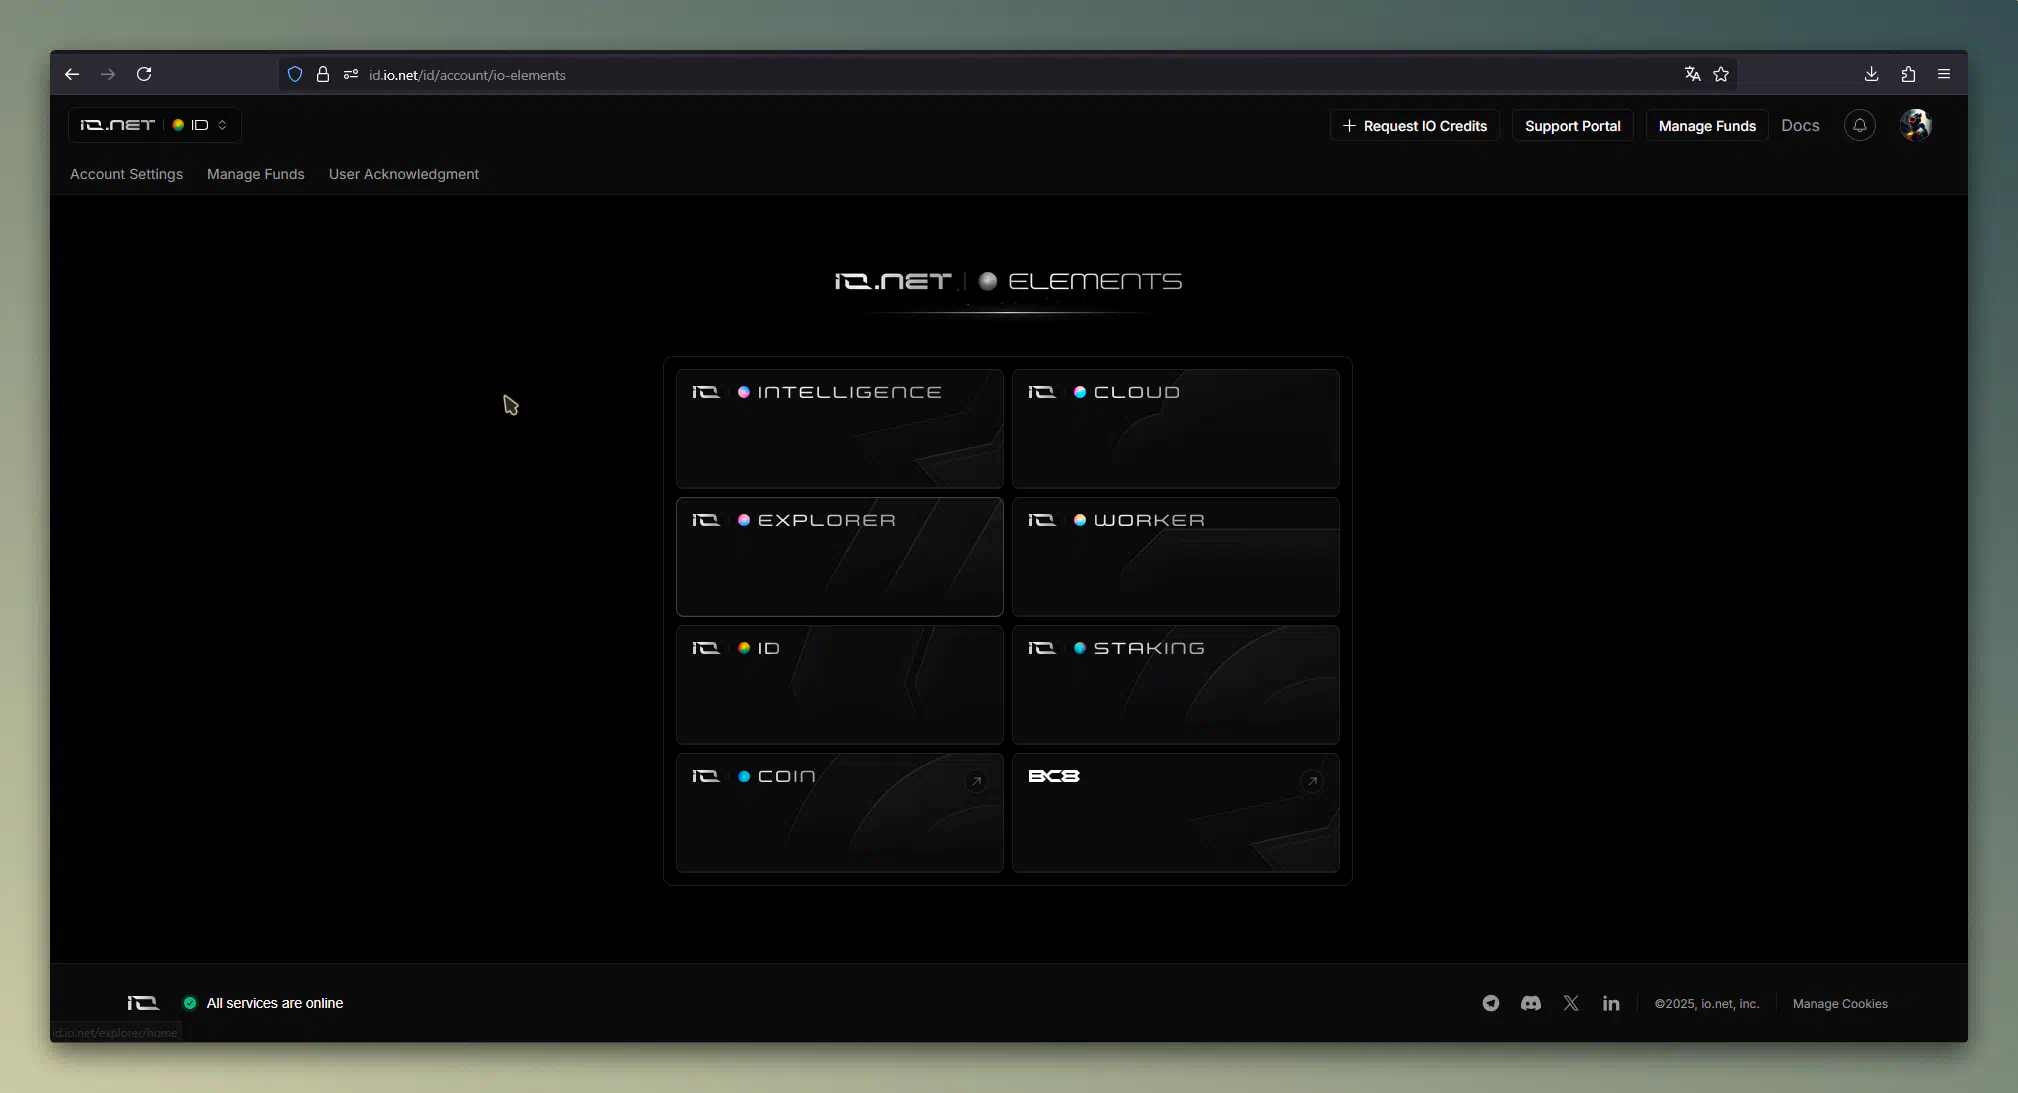Open Manage Funds tab below logo

(x=256, y=174)
